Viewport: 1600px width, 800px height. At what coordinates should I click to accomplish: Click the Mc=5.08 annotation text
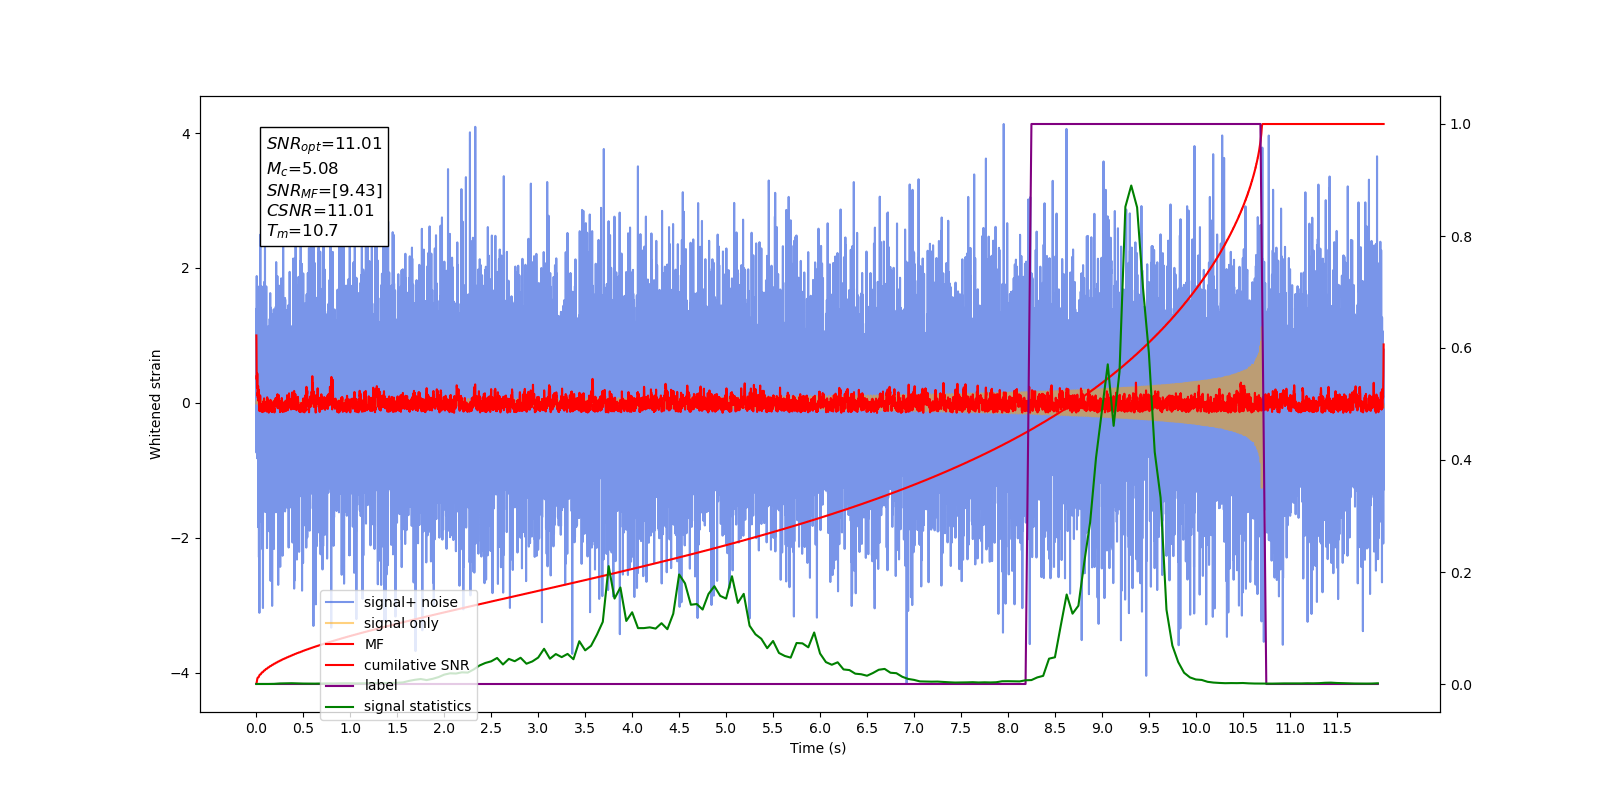(302, 169)
